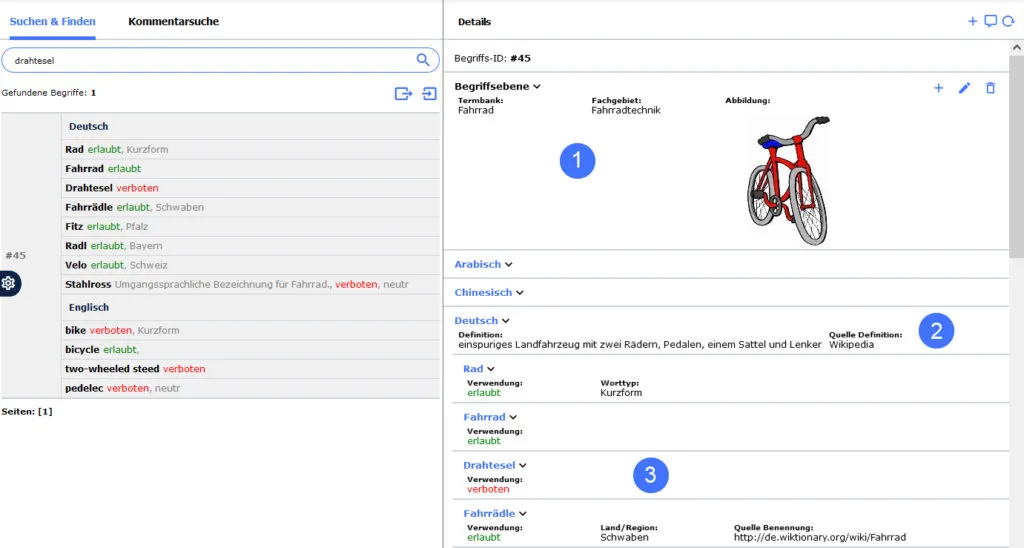This screenshot has width=1024, height=548.
Task: Collapse the Fahrrad term entry
Action: 490,417
